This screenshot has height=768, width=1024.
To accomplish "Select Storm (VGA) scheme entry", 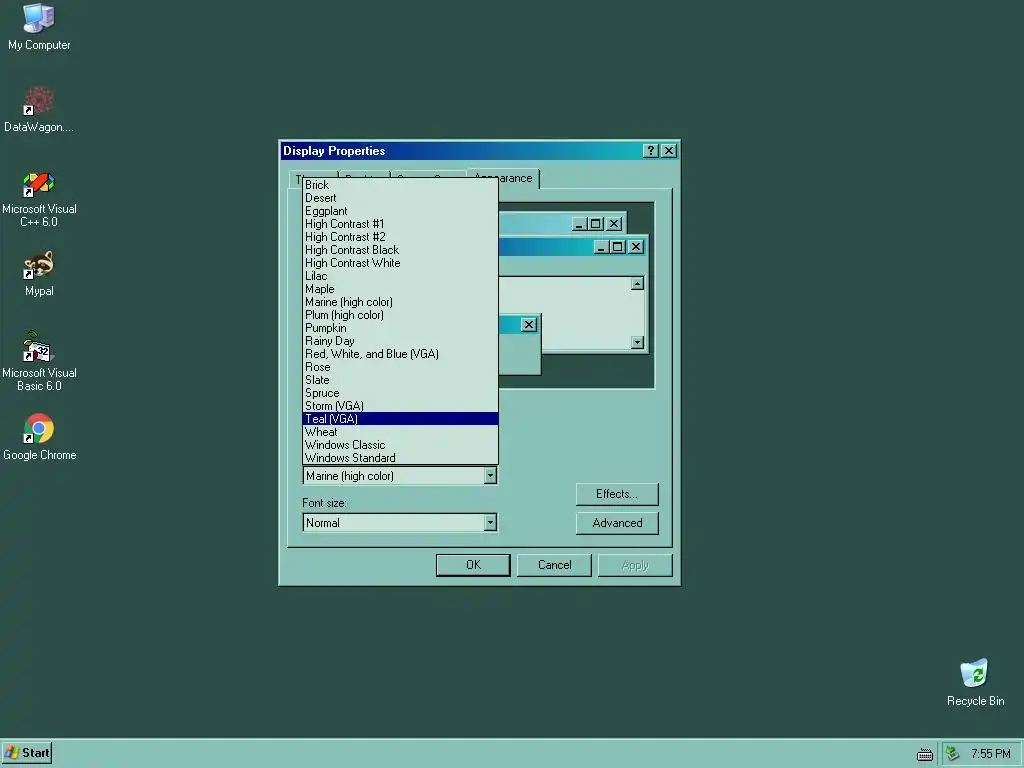I will click(400, 406).
